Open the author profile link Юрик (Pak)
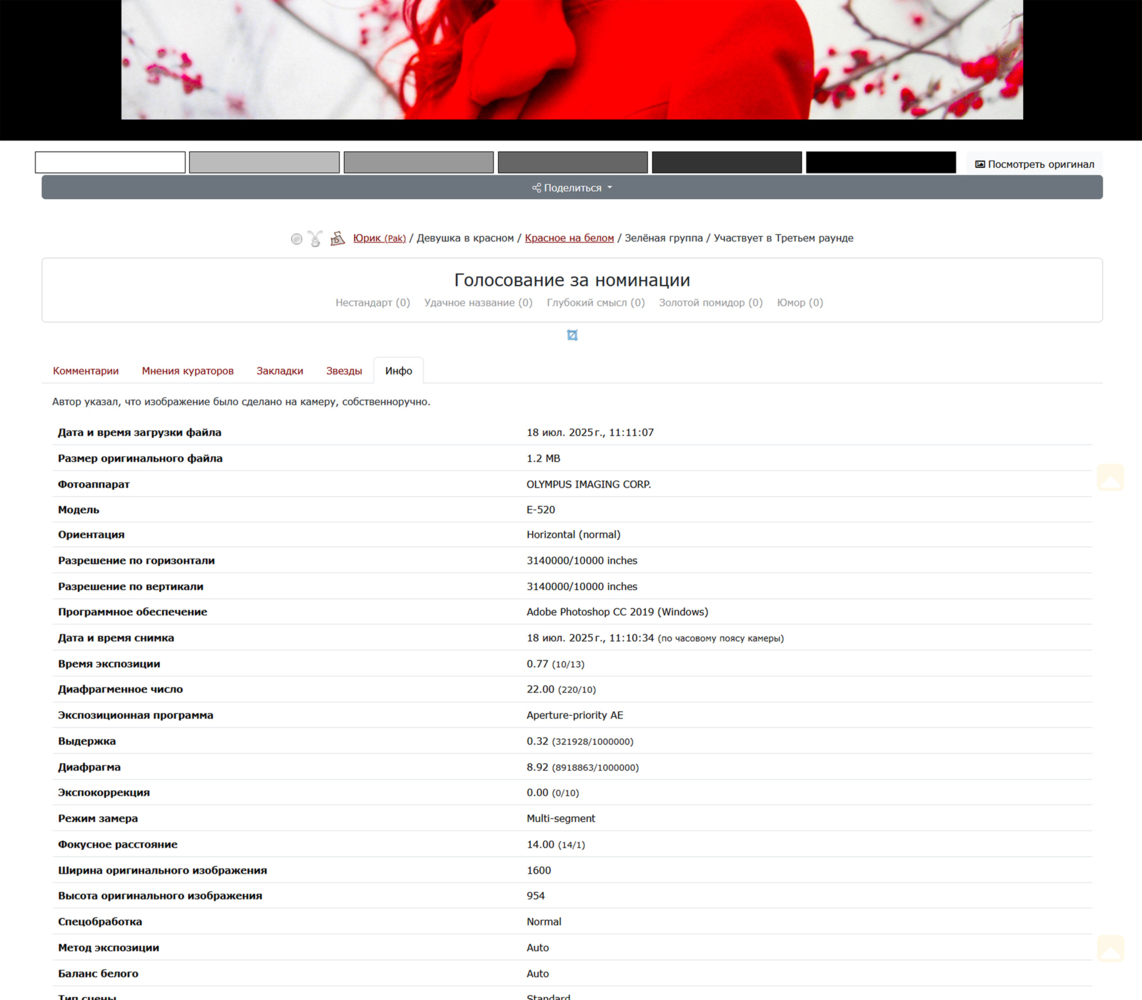This screenshot has width=1142, height=1000. 379,238
